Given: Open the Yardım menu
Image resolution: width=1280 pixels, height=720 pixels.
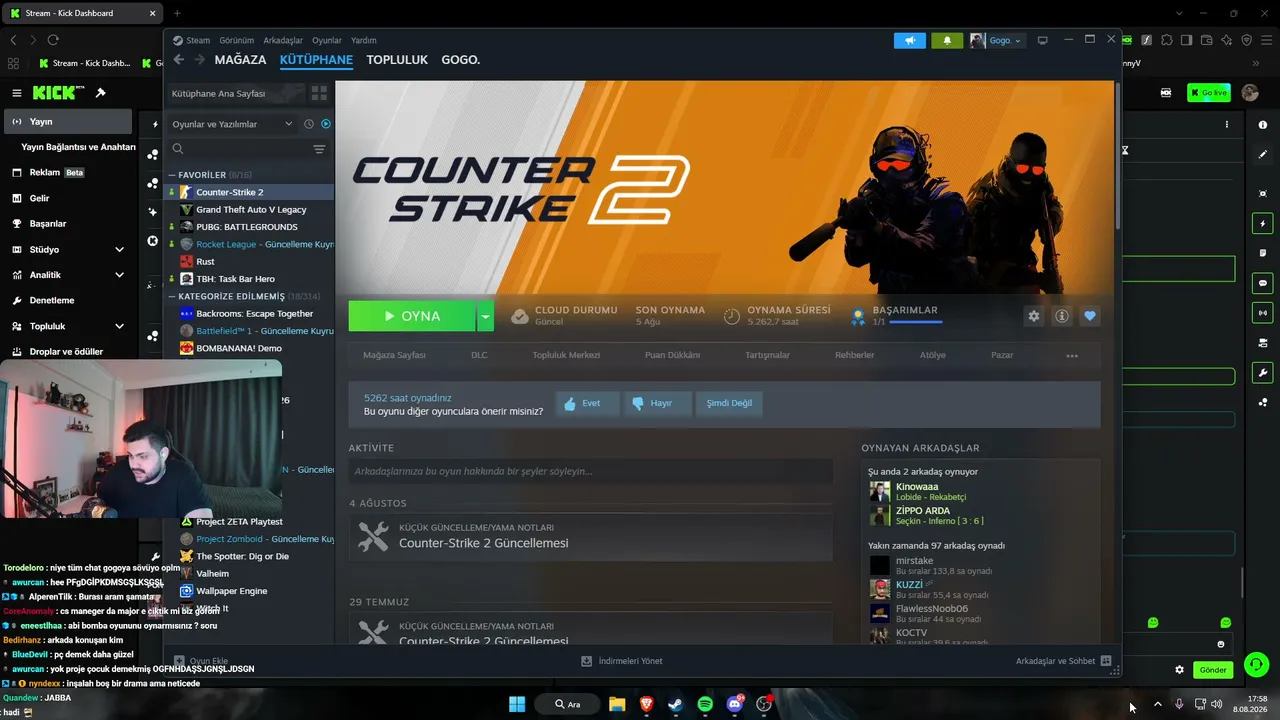Looking at the screenshot, I should [x=364, y=41].
